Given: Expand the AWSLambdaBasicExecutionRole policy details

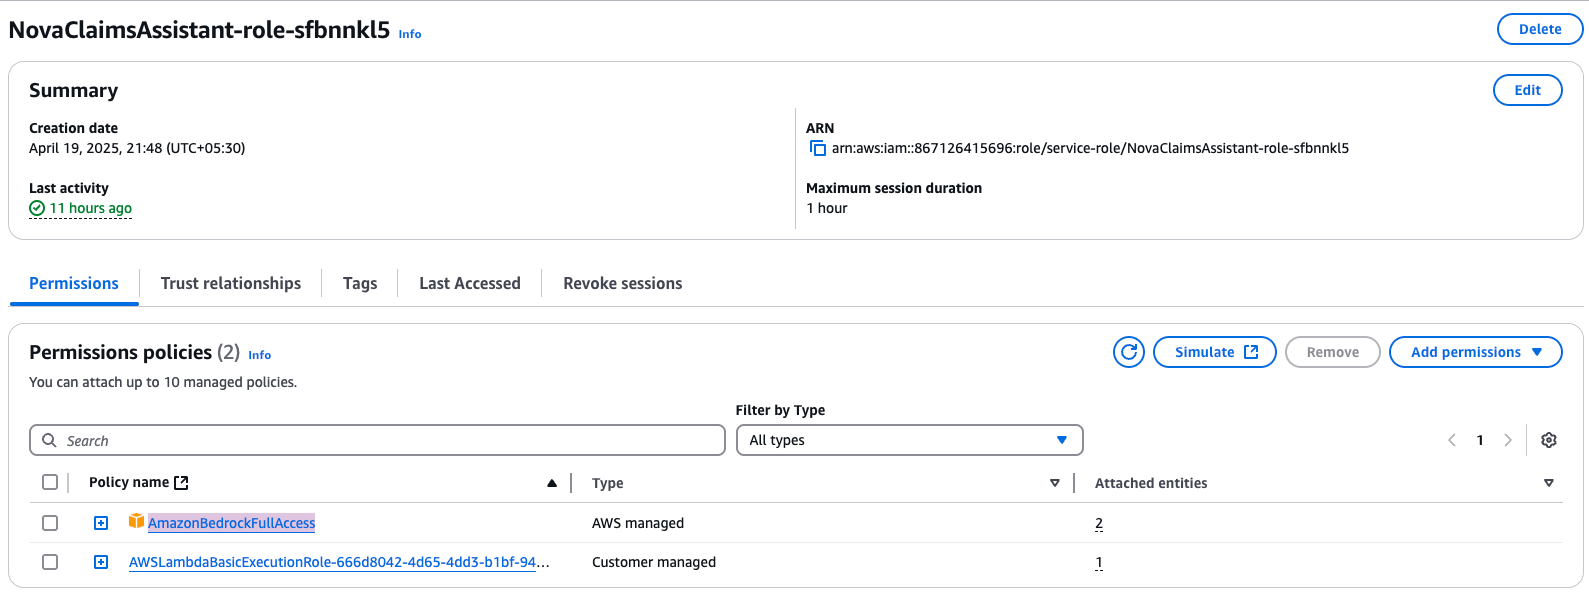Looking at the screenshot, I should coord(101,562).
